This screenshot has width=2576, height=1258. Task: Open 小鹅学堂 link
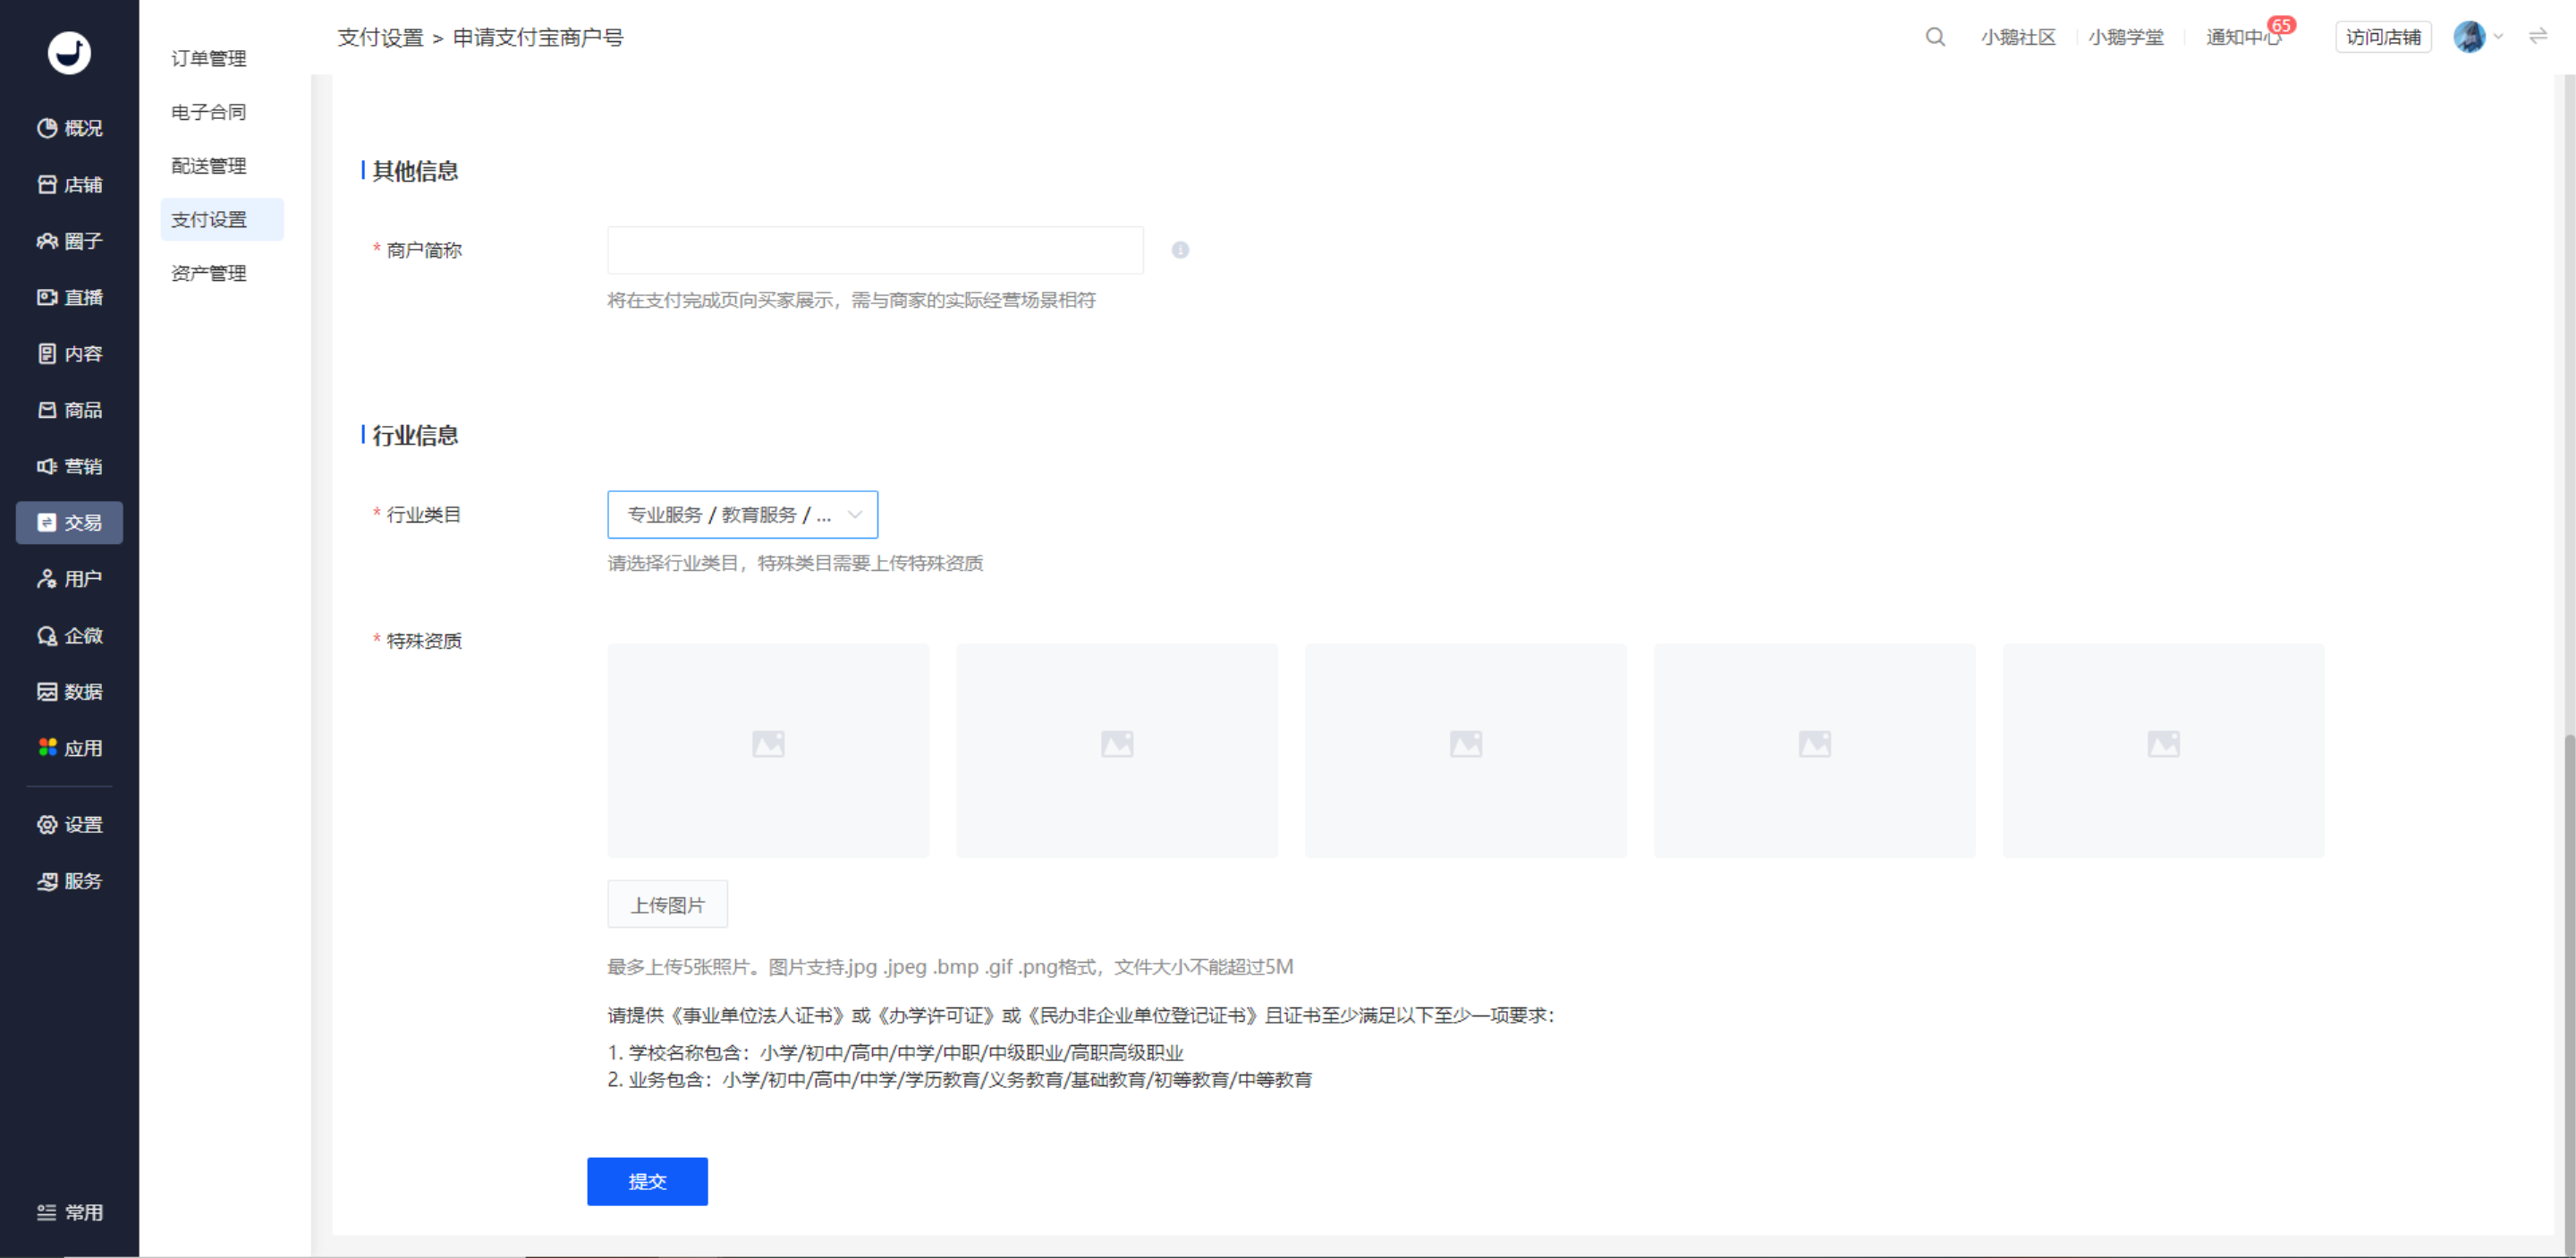coord(2126,37)
